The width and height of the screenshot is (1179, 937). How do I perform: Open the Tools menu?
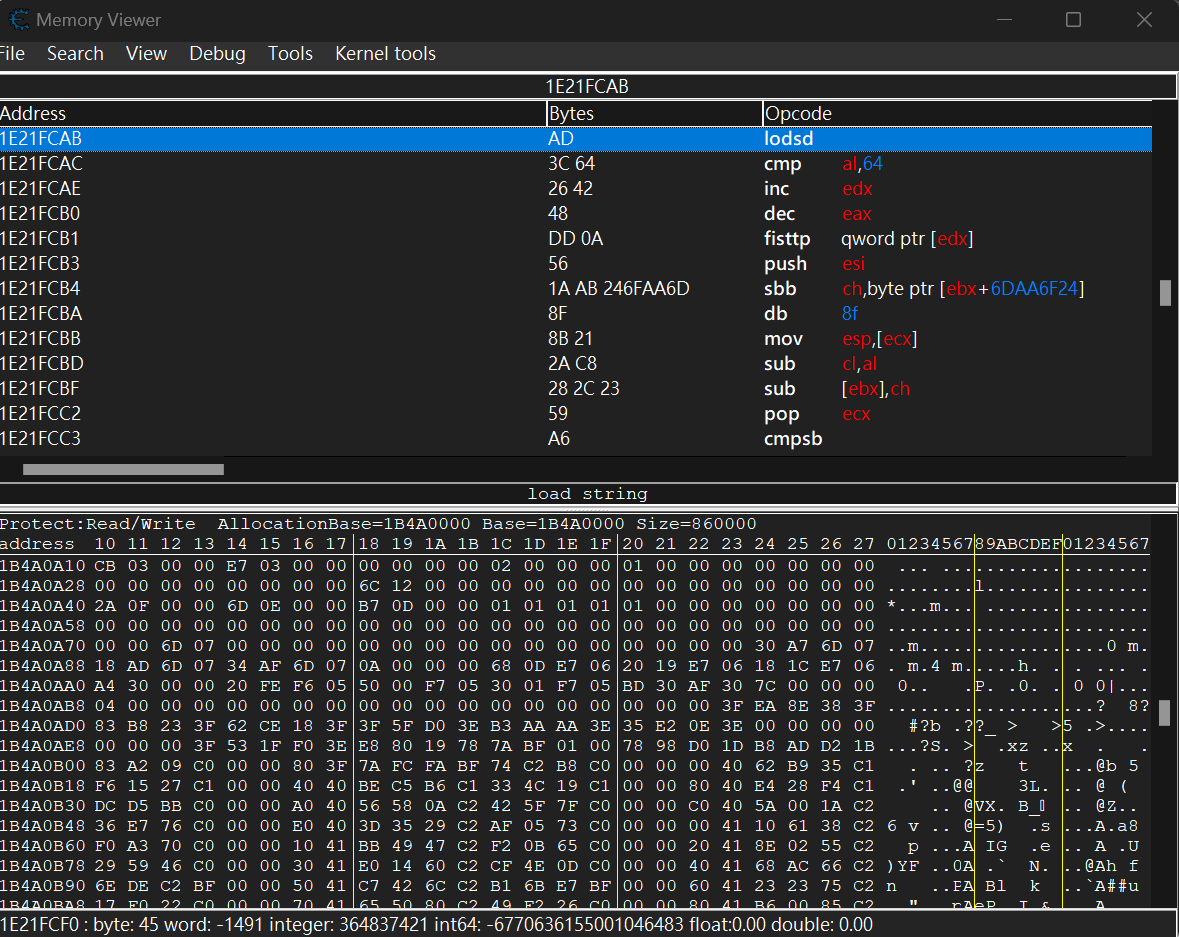(x=290, y=54)
